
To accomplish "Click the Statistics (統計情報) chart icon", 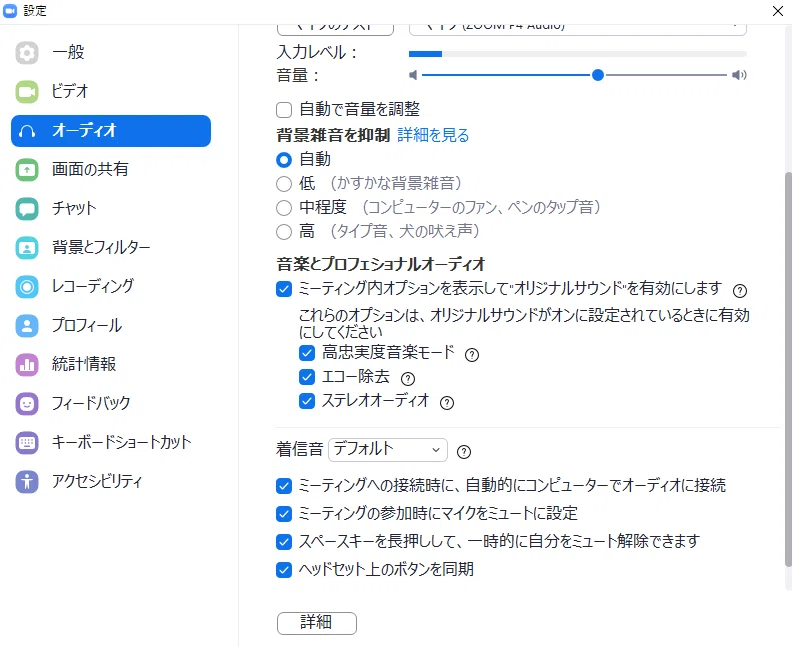I will [27, 364].
